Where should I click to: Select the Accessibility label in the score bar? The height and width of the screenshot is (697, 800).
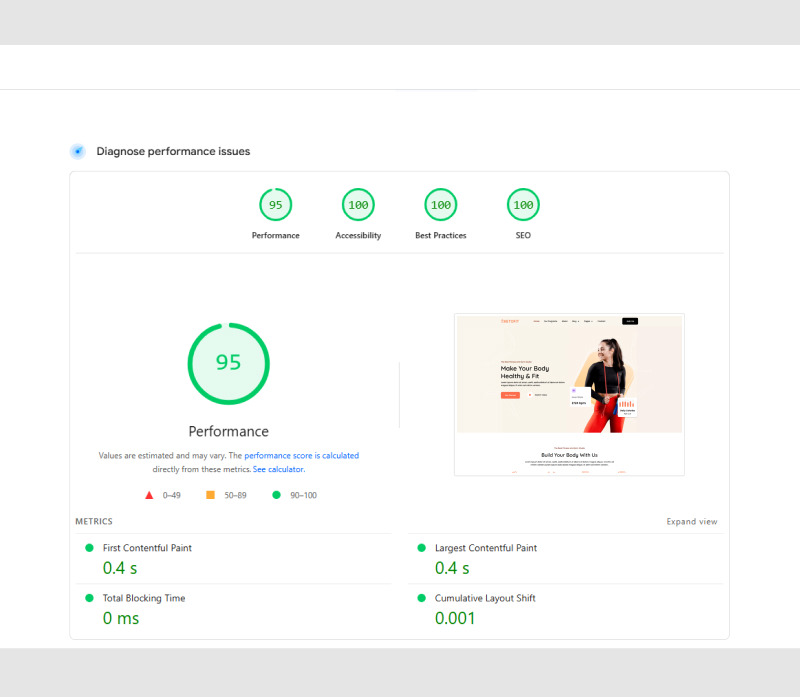(358, 235)
